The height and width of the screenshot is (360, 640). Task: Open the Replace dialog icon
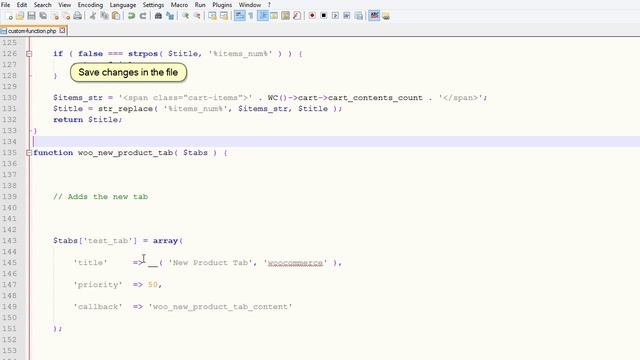[x=170, y=16]
